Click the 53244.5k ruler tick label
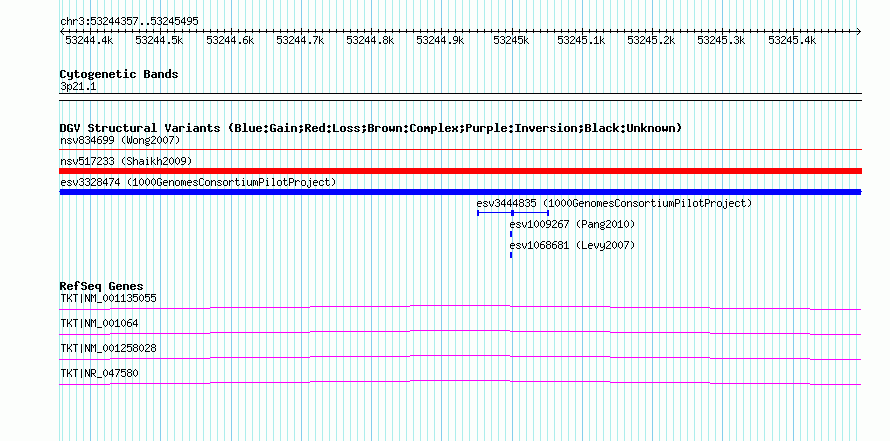This screenshot has width=890, height=441. click(159, 40)
